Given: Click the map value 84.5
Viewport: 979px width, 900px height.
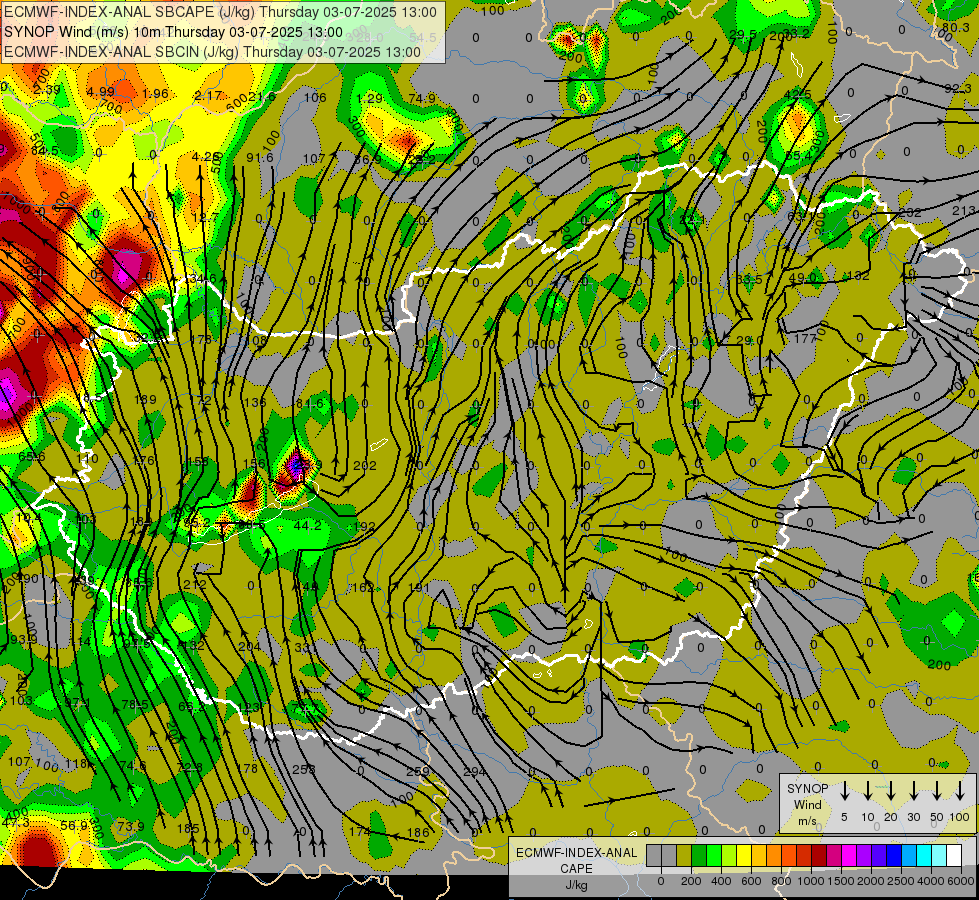Looking at the screenshot, I should (x=45, y=151).
